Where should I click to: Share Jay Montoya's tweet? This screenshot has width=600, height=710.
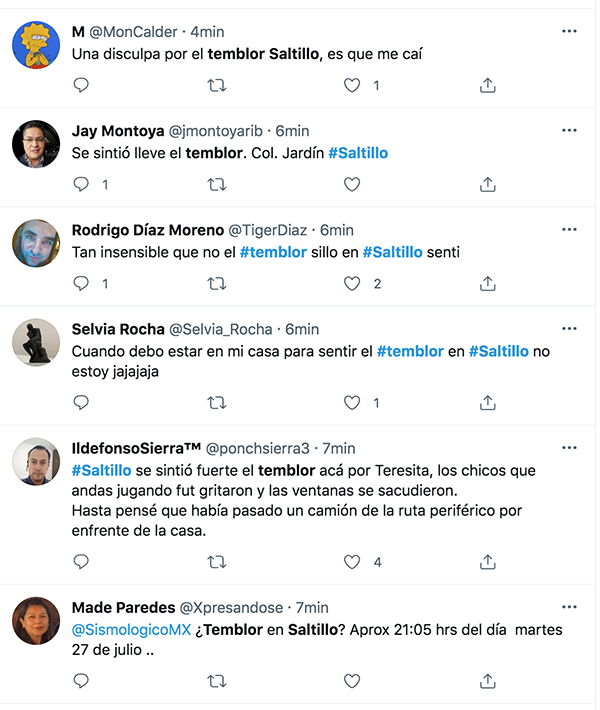(x=487, y=184)
